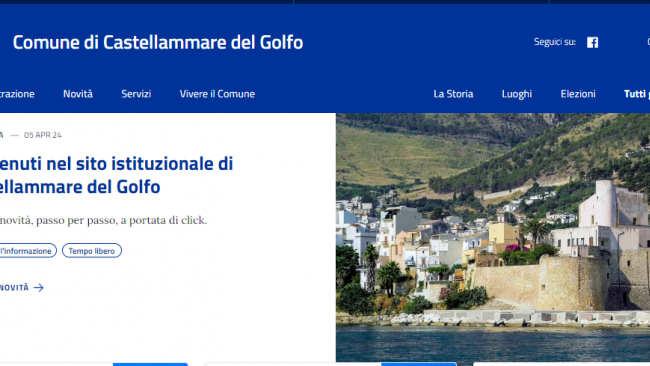
Task: Go to La Storia page
Action: pyautogui.click(x=453, y=94)
